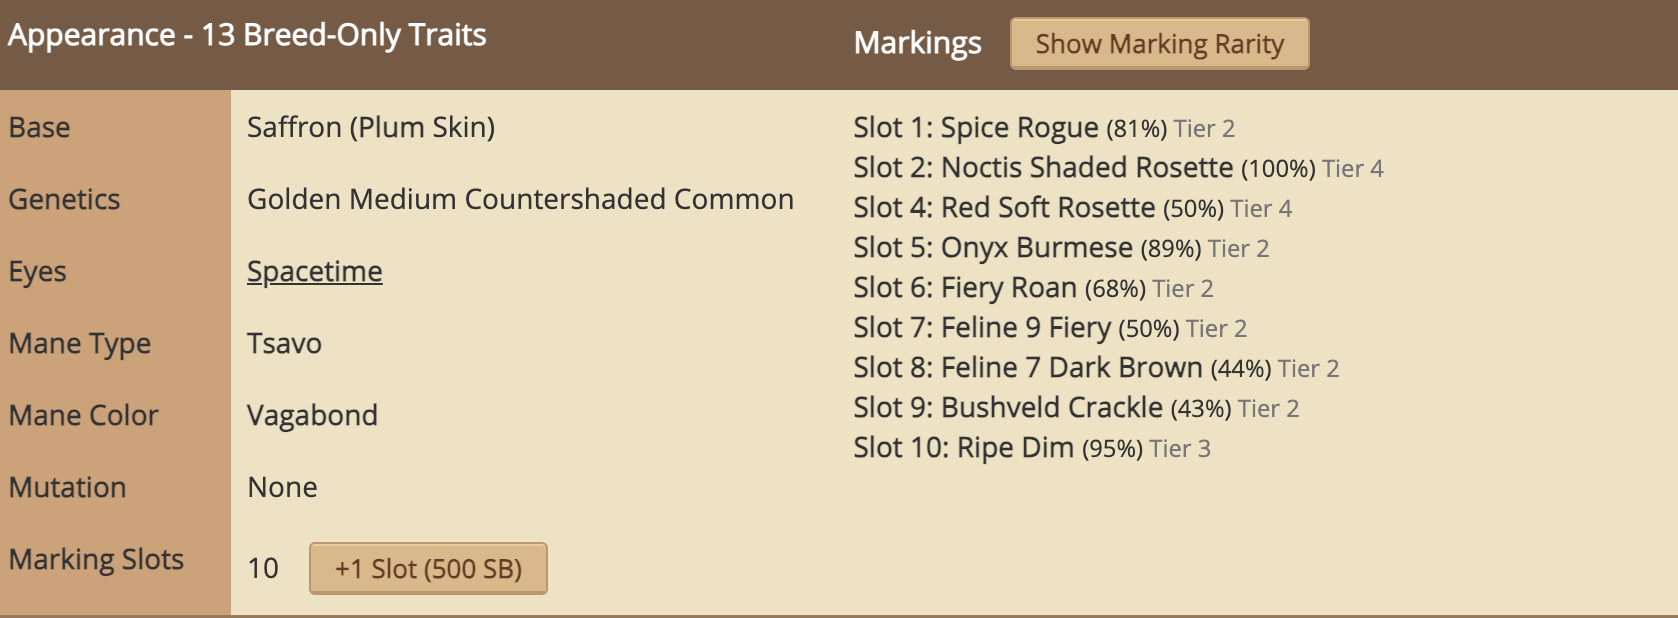Click the Vagabond mane color value

click(312, 416)
